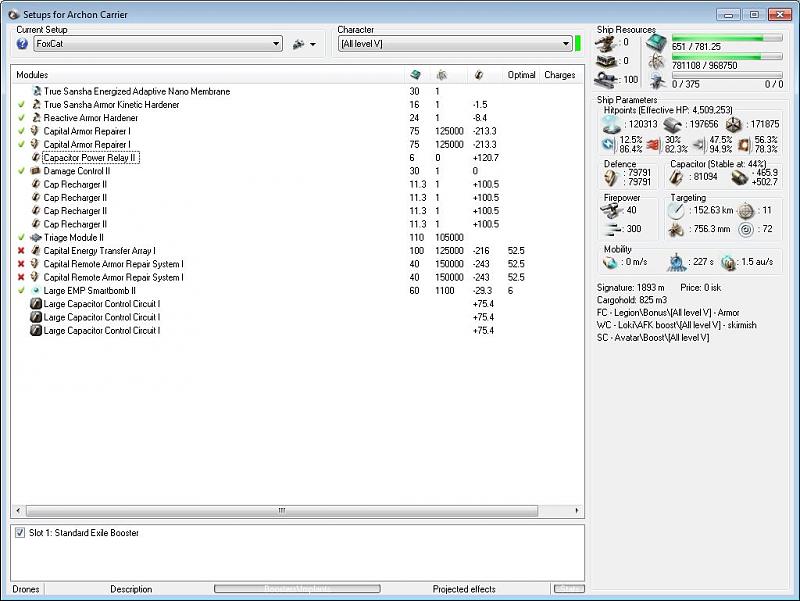Click the launcher hardpoints icon

[607, 61]
